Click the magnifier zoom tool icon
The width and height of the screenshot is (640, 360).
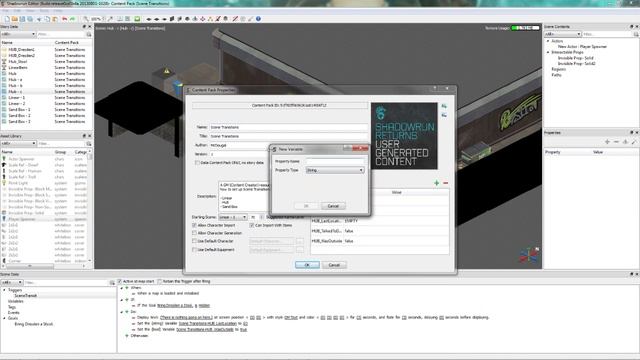tap(86, 19)
